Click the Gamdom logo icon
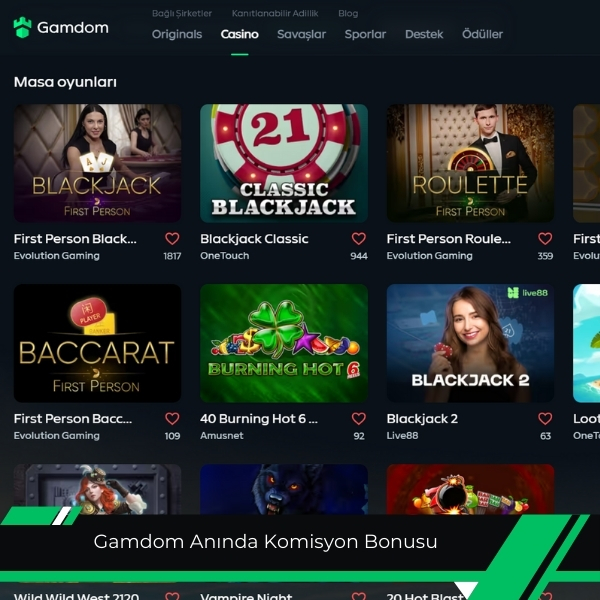The image size is (600, 600). click(x=22, y=28)
